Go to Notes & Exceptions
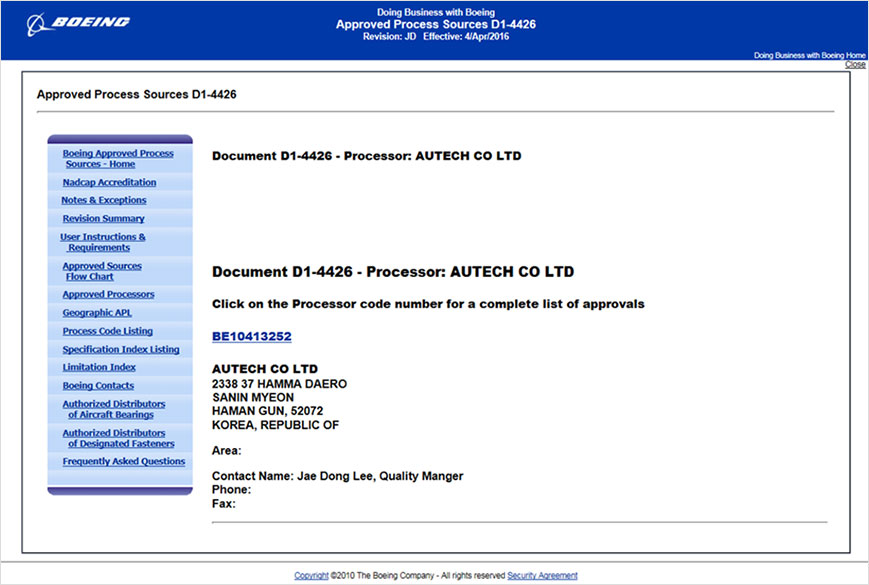The height and width of the screenshot is (585, 869). (x=104, y=200)
